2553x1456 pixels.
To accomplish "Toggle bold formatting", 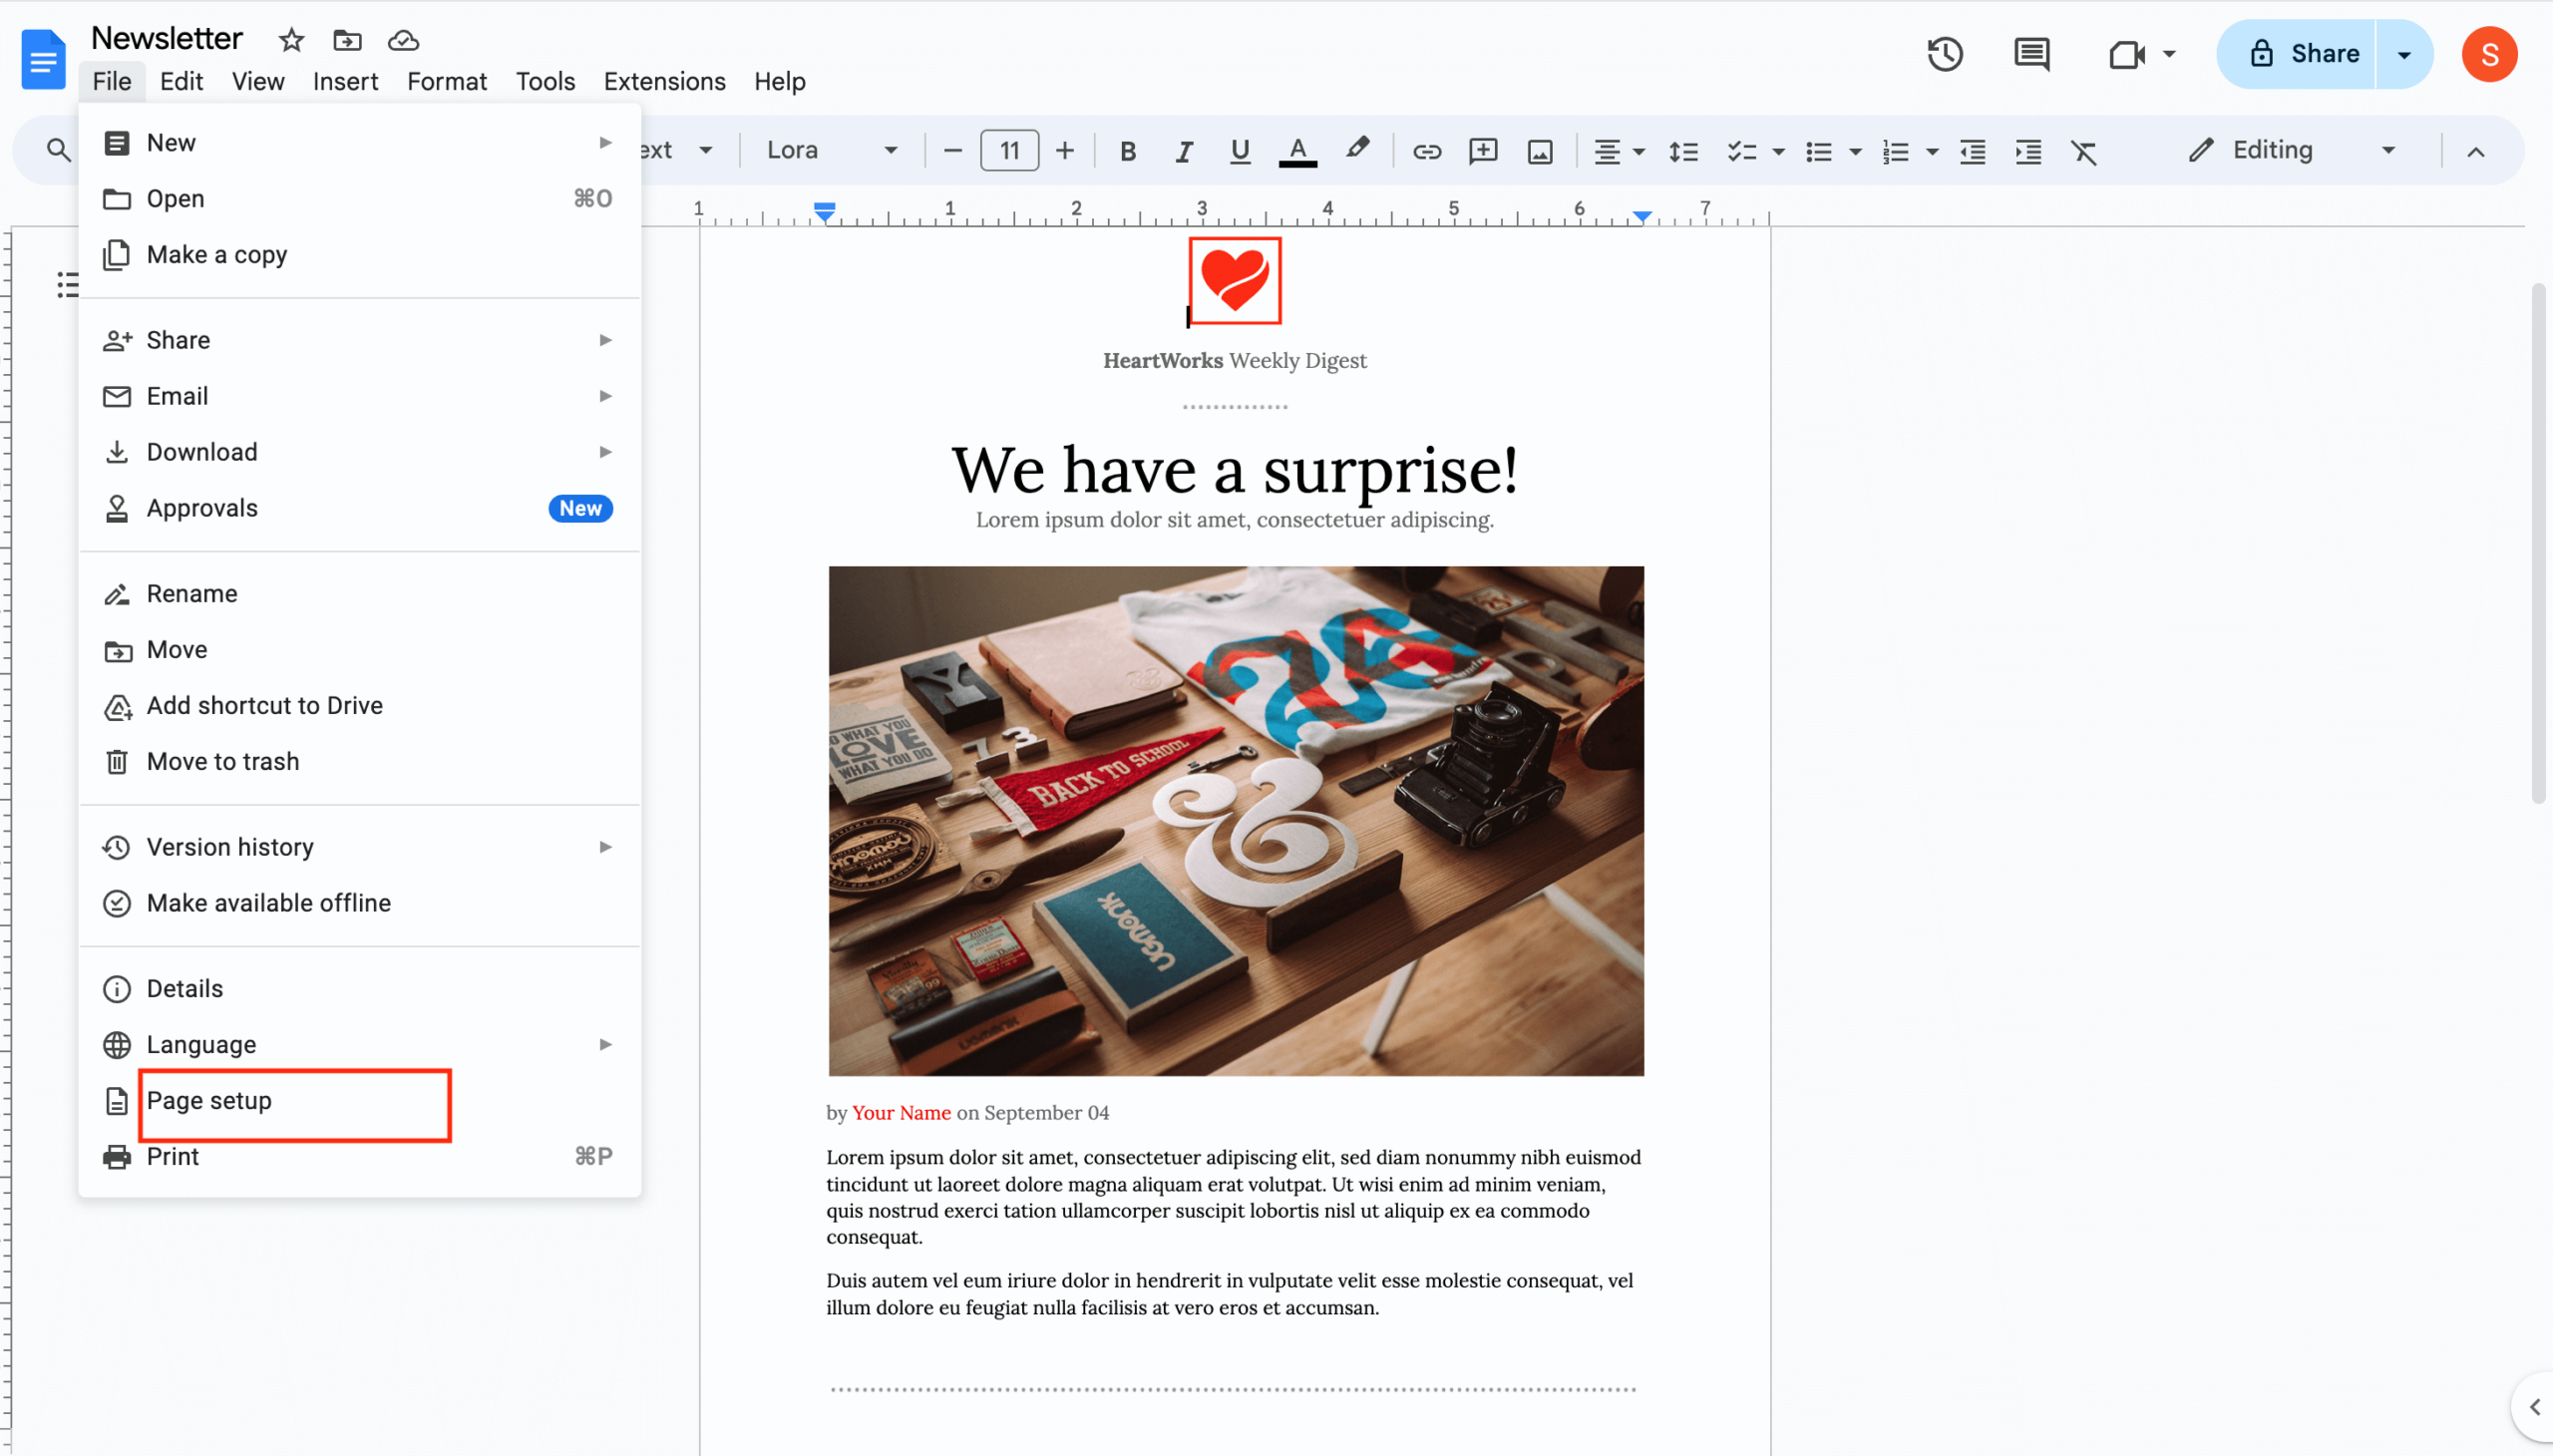I will (x=1126, y=150).
